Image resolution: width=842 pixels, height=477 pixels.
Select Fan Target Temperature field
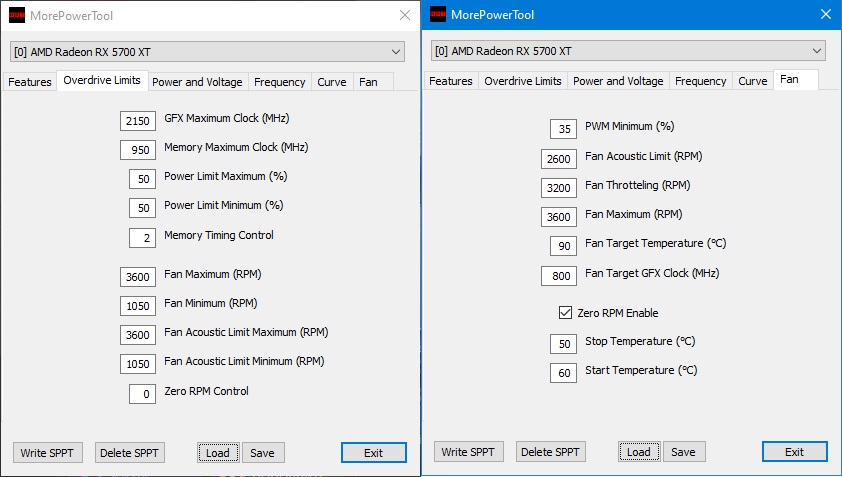click(x=564, y=246)
